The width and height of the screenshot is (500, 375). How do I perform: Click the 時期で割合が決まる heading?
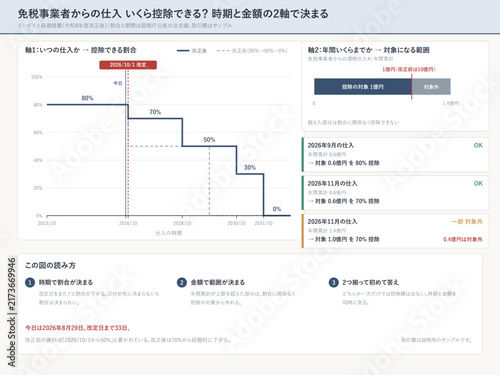coord(66,283)
